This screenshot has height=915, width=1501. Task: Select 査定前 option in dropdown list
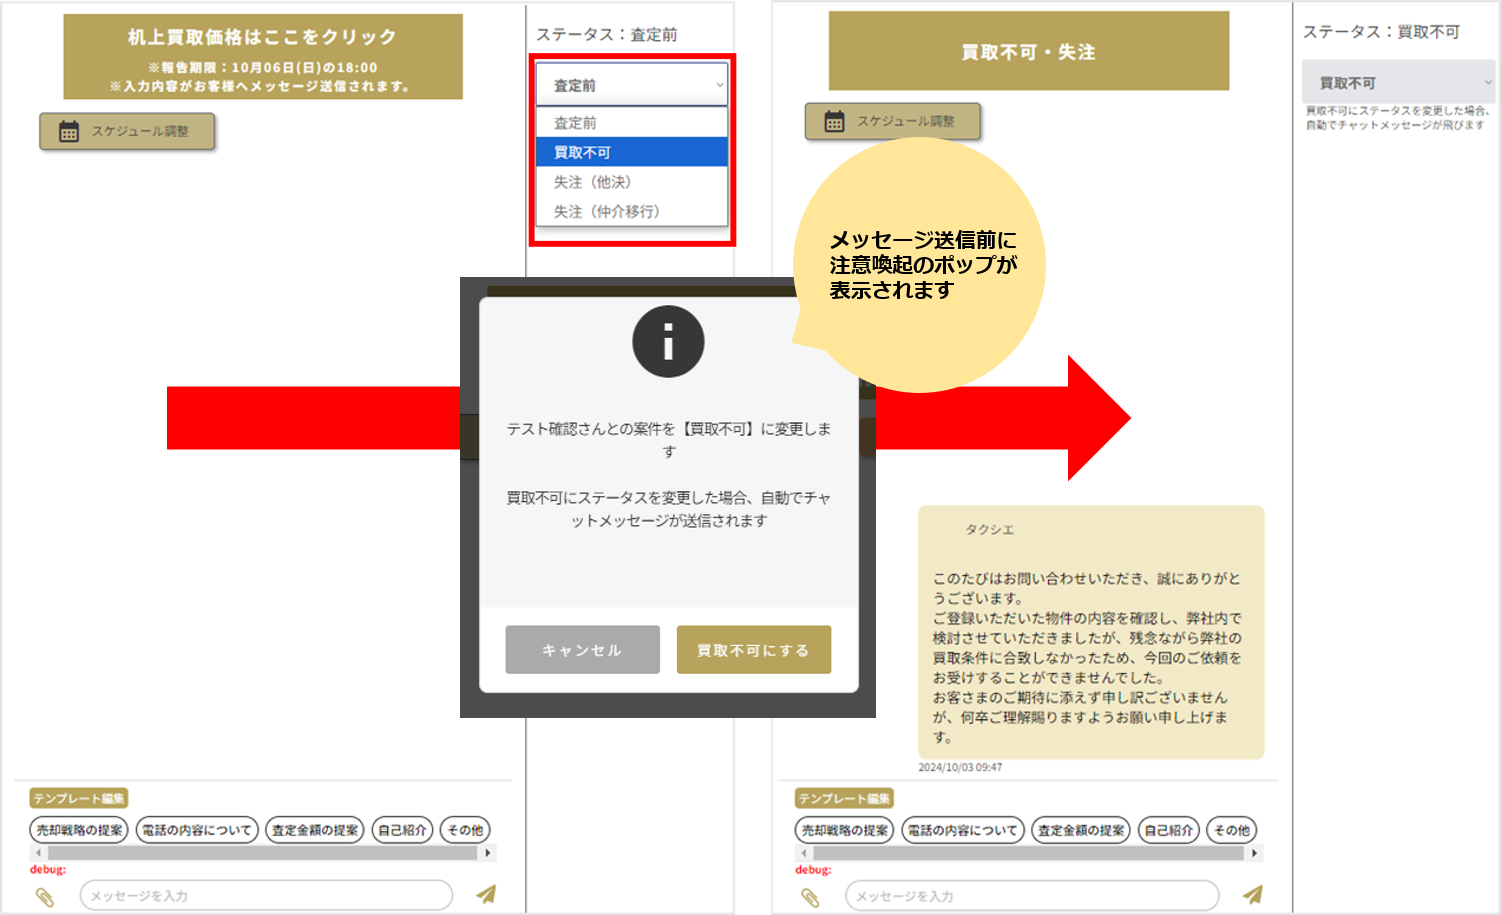[631, 122]
